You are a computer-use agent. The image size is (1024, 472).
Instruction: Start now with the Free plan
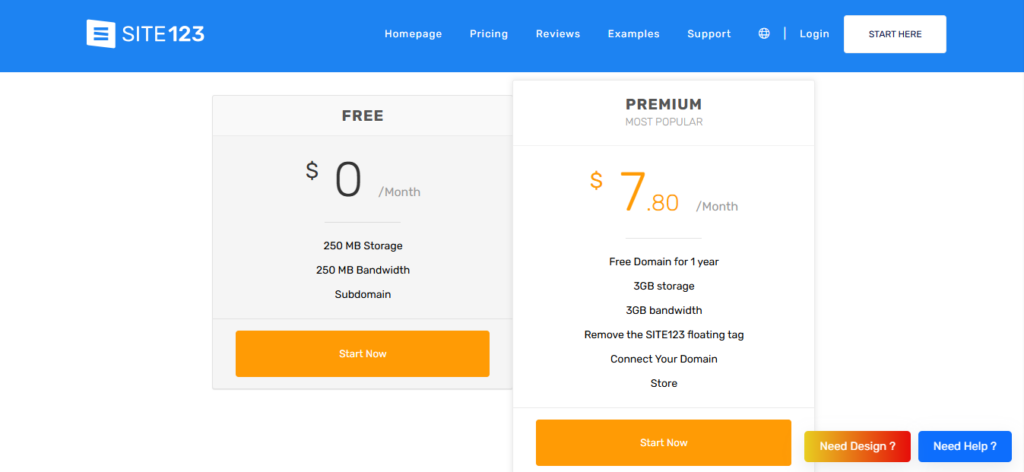362,354
